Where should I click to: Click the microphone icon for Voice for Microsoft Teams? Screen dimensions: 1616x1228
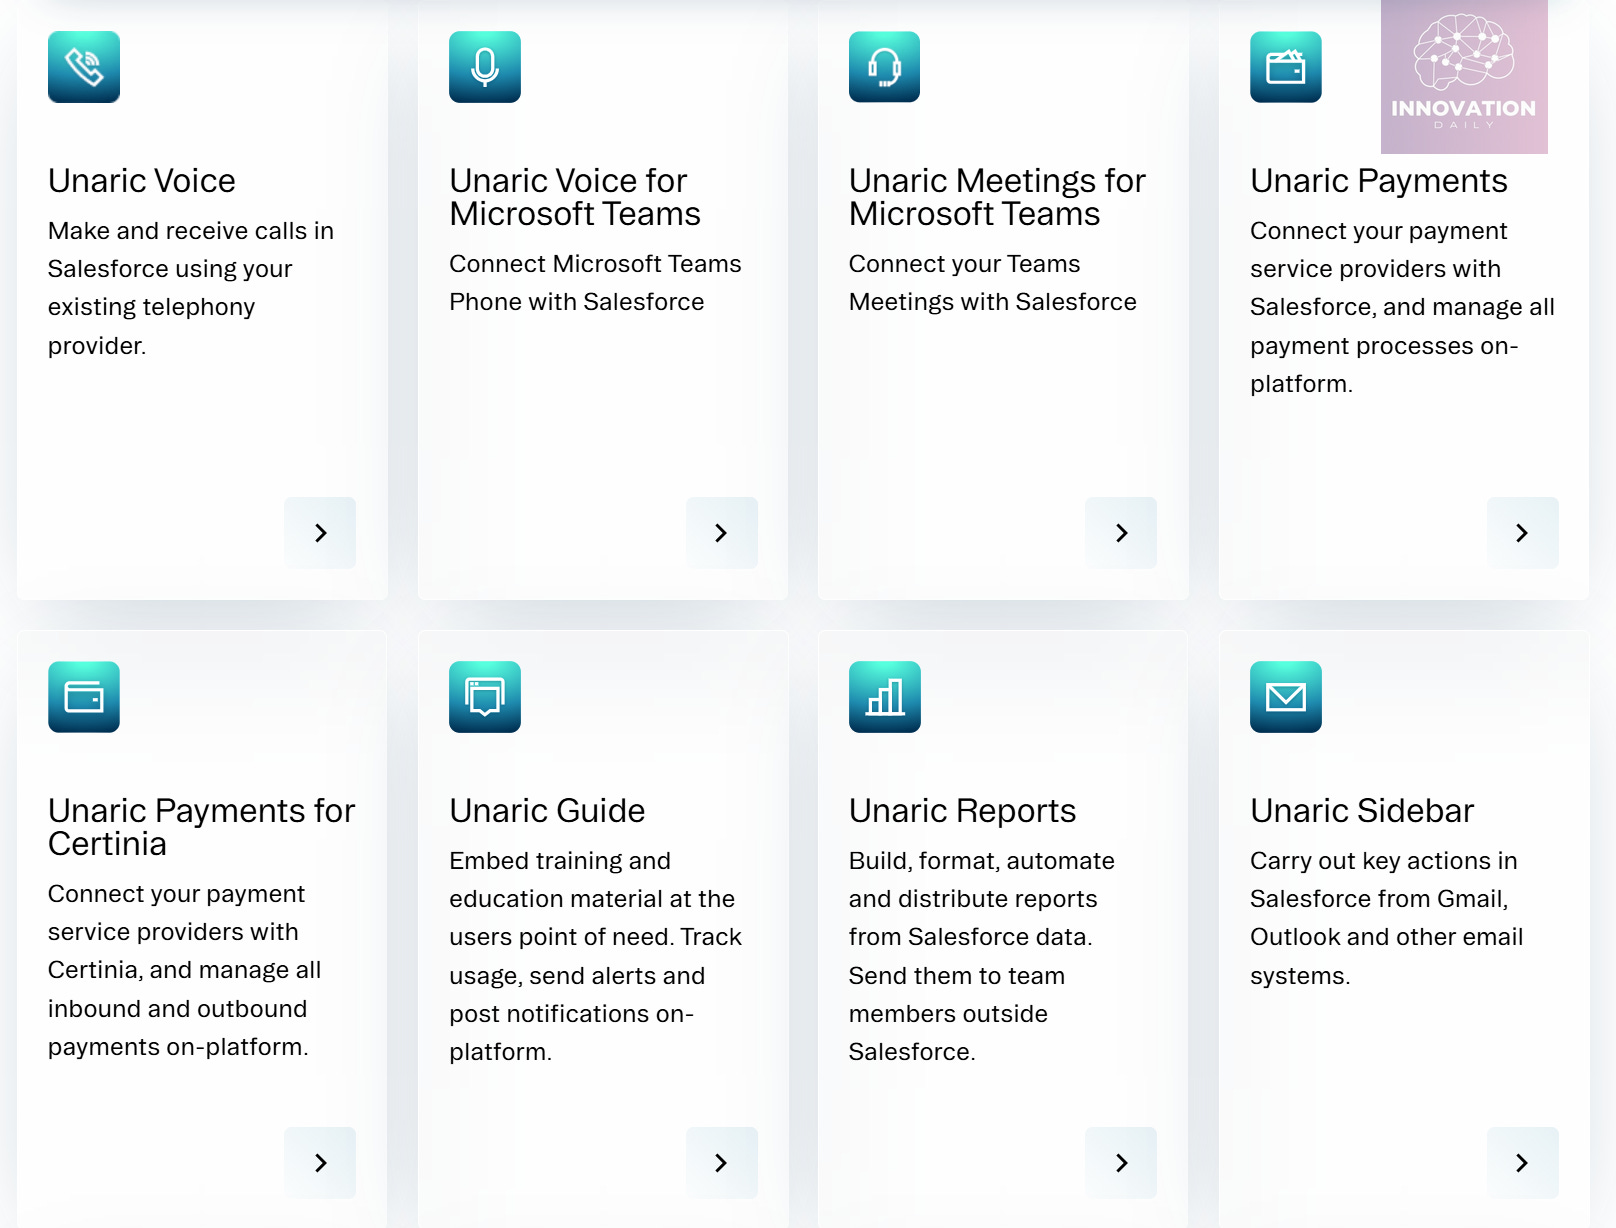tap(485, 67)
